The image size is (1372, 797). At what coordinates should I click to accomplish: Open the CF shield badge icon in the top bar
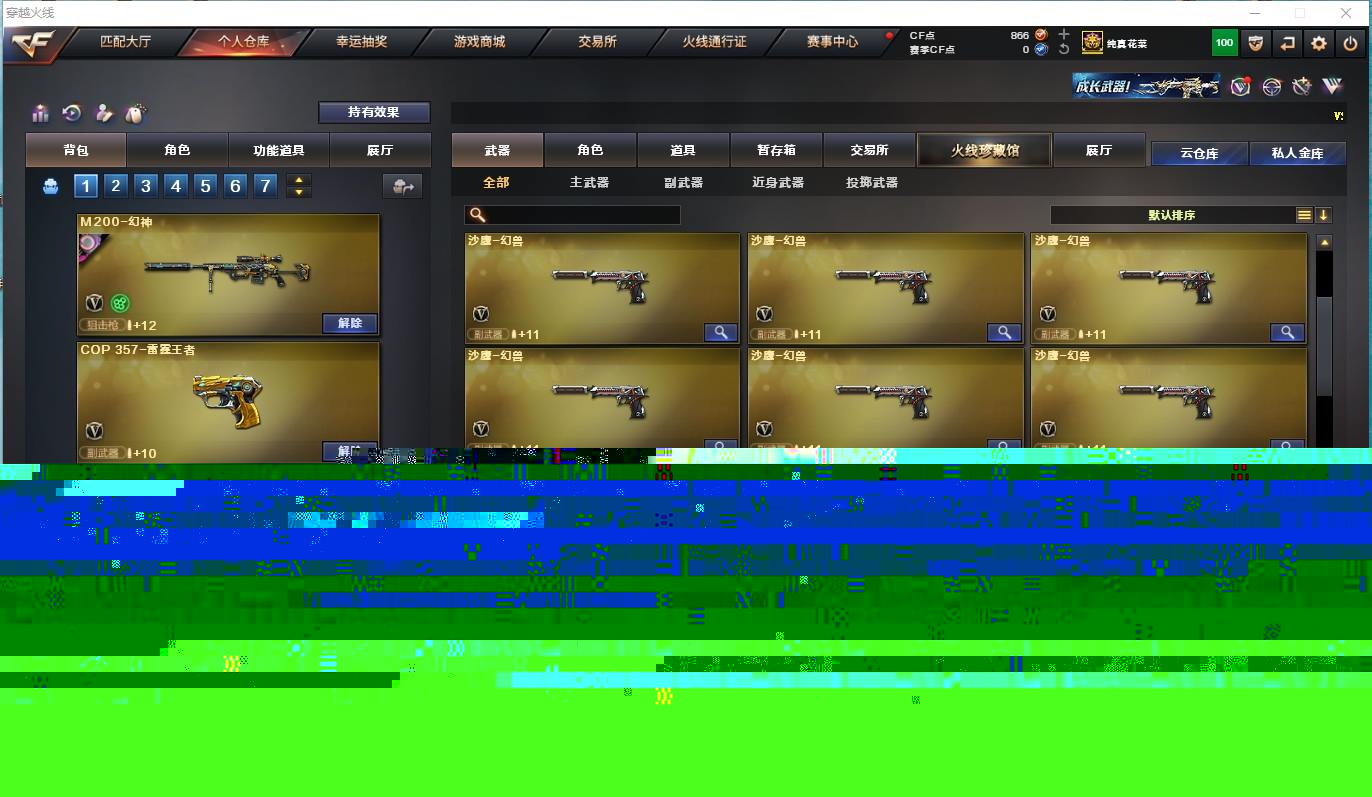click(1256, 43)
